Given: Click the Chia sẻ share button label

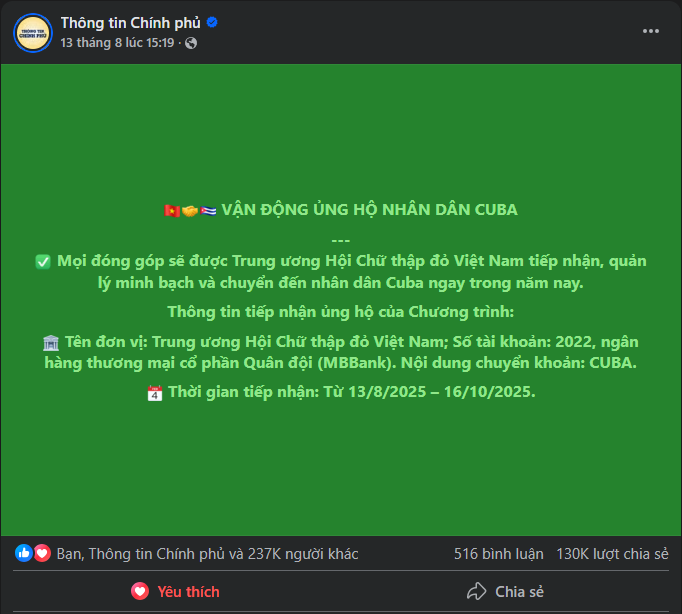Looking at the screenshot, I should 519,592.
